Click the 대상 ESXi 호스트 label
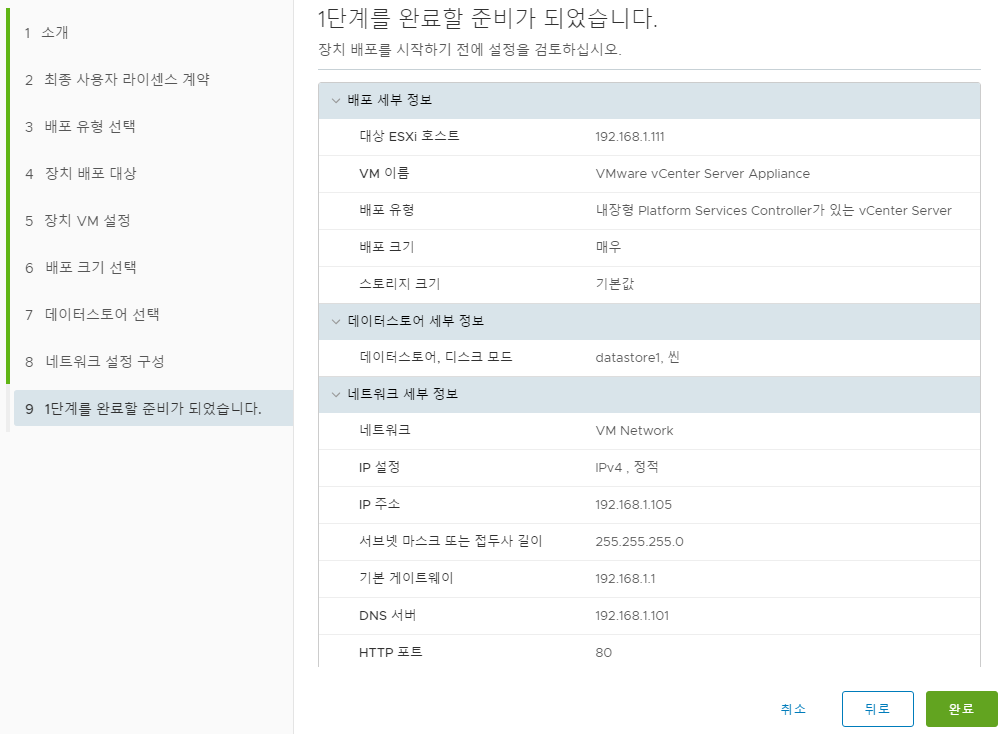1005x734 pixels. 409,136
